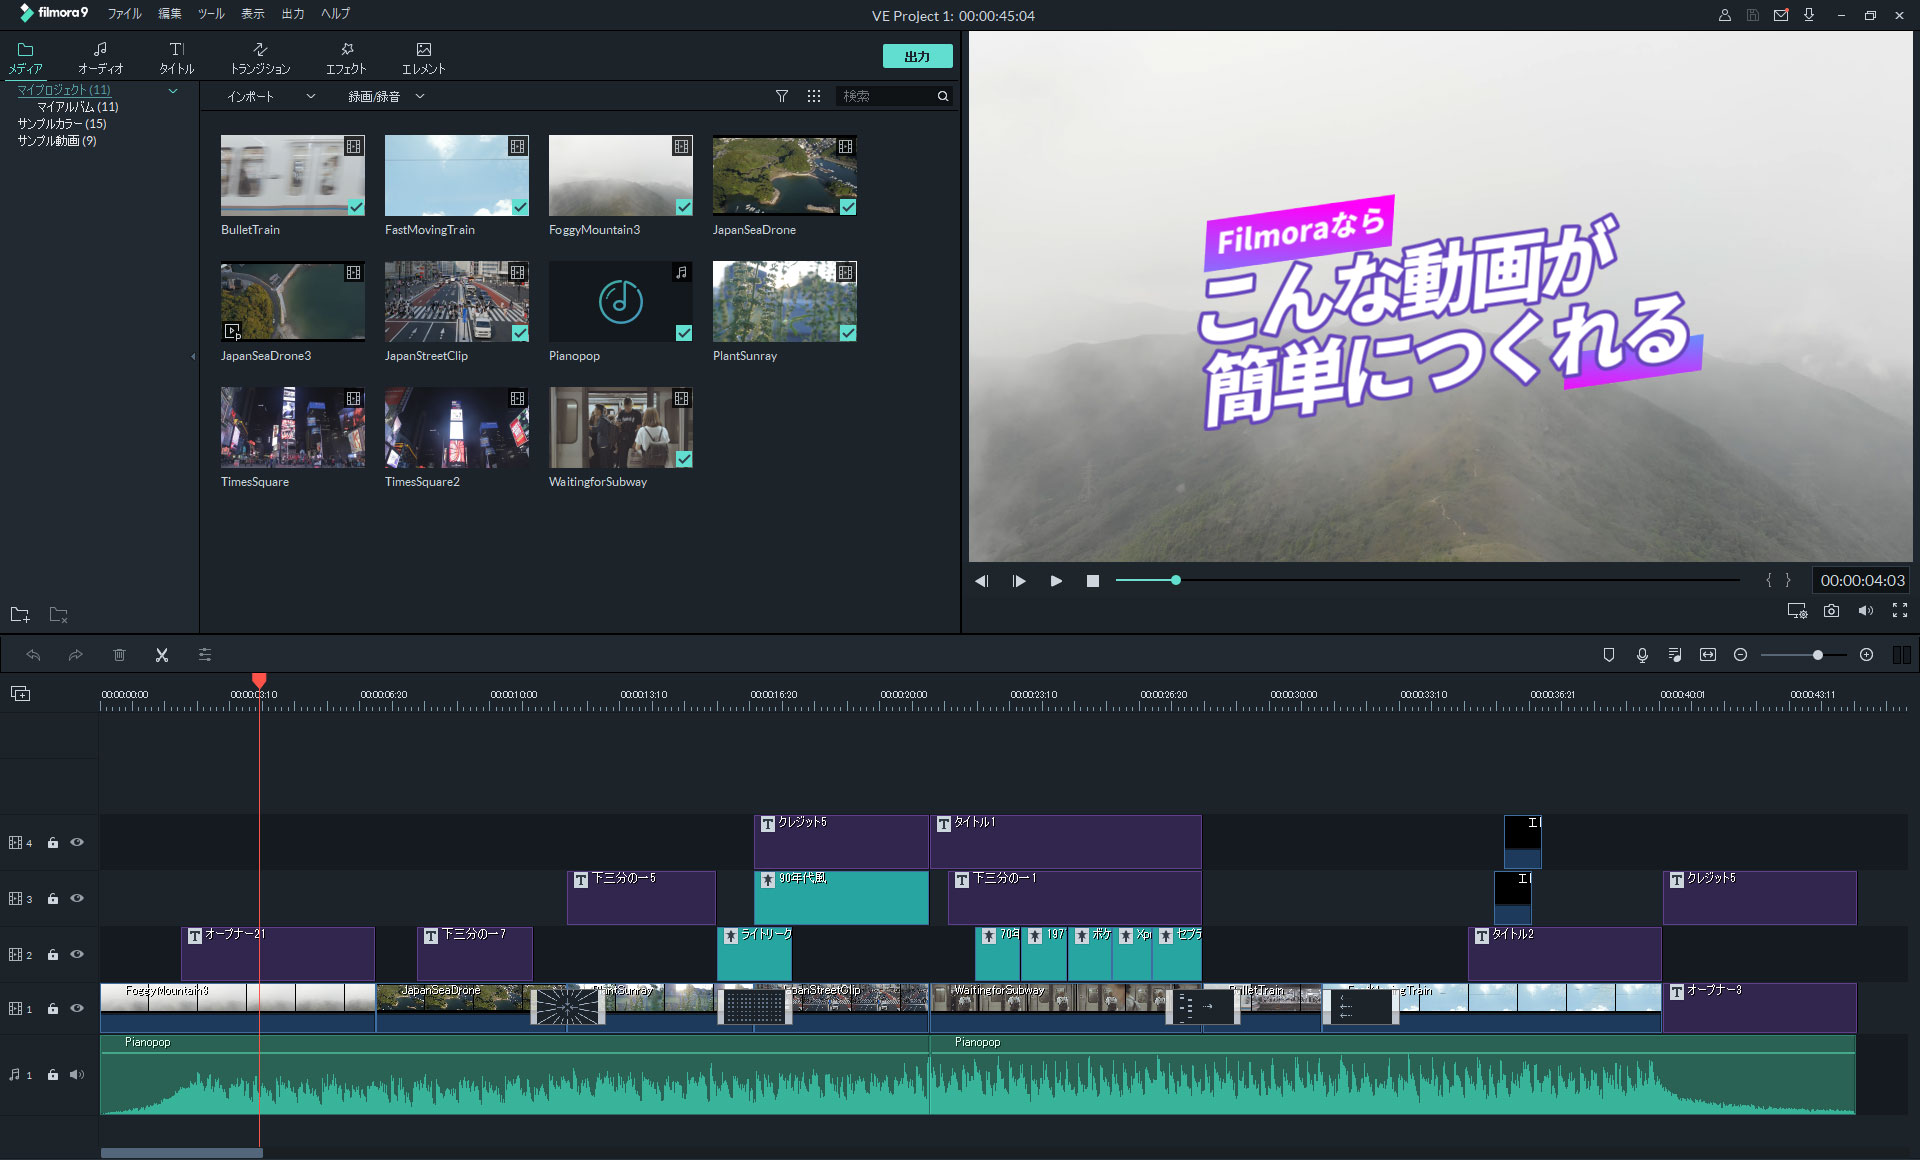Delete the selected clip with trash icon

[x=119, y=655]
